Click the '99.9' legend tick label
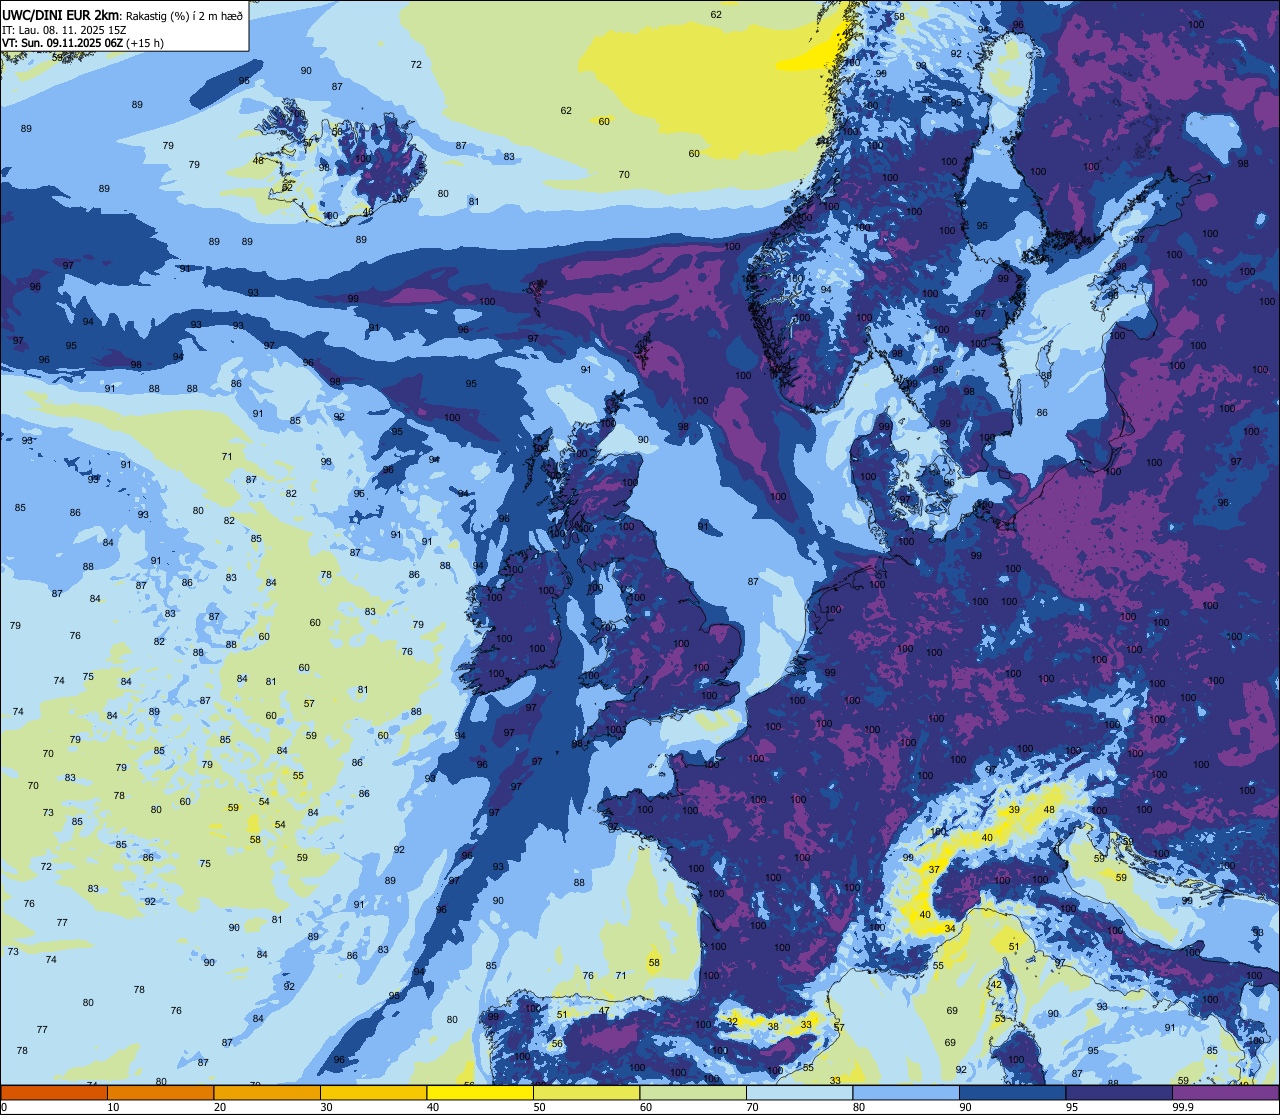This screenshot has width=1280, height=1115. (x=1184, y=1107)
